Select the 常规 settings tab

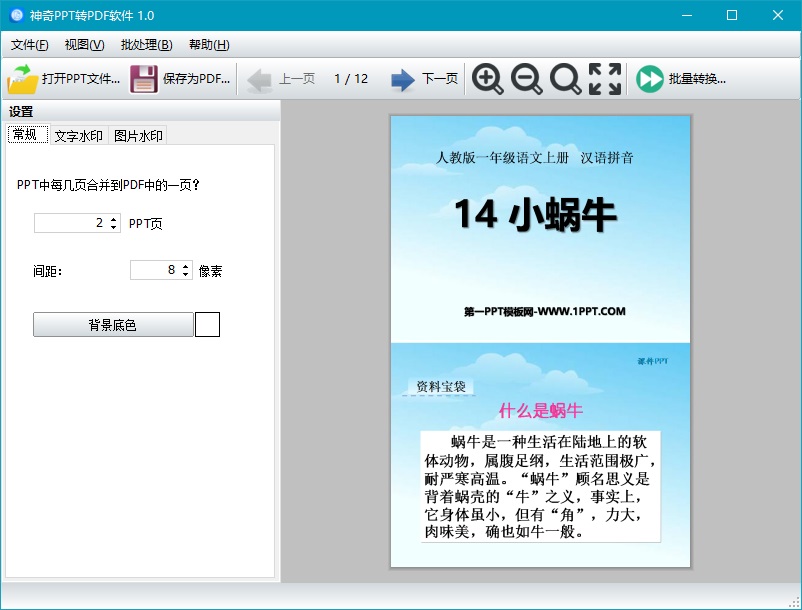(27, 134)
